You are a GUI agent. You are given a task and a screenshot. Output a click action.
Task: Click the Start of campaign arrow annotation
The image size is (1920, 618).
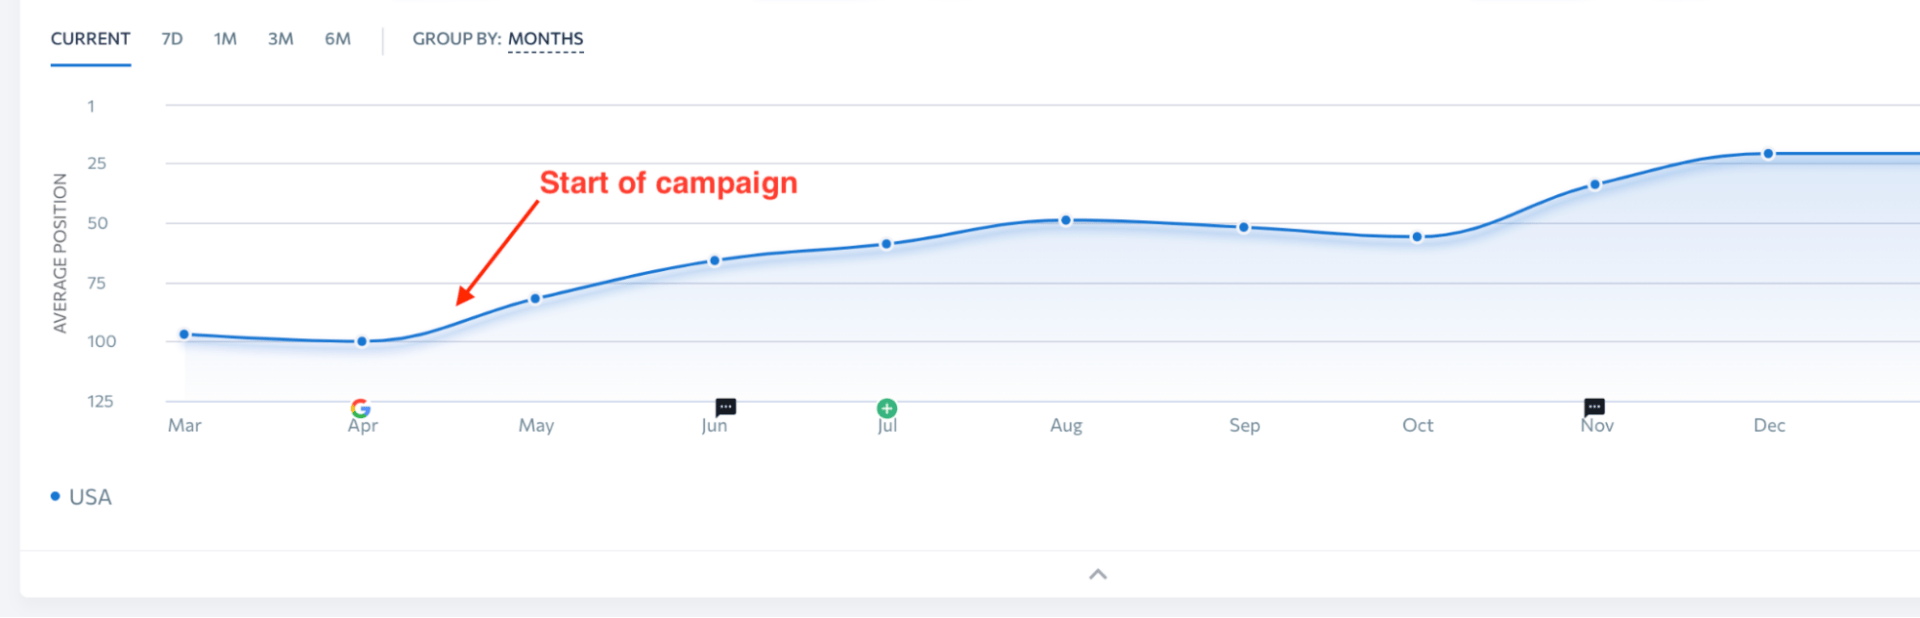tap(500, 250)
